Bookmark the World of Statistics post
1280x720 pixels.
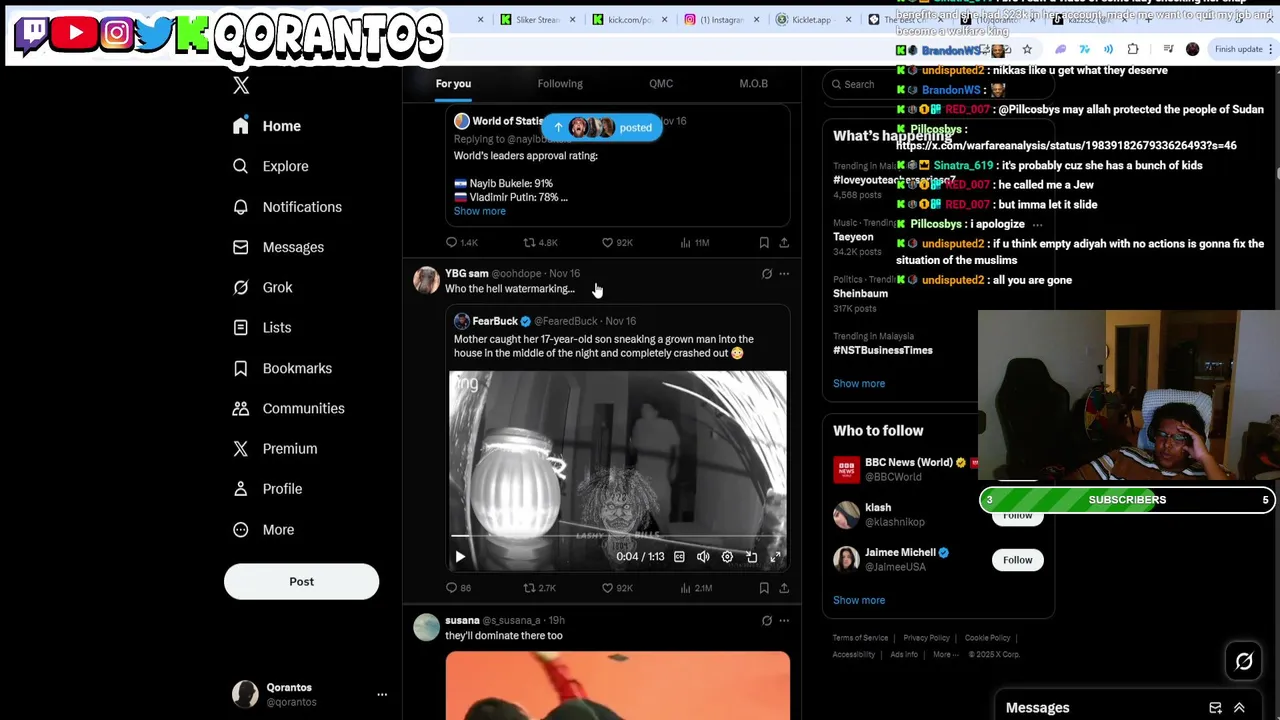(x=764, y=242)
